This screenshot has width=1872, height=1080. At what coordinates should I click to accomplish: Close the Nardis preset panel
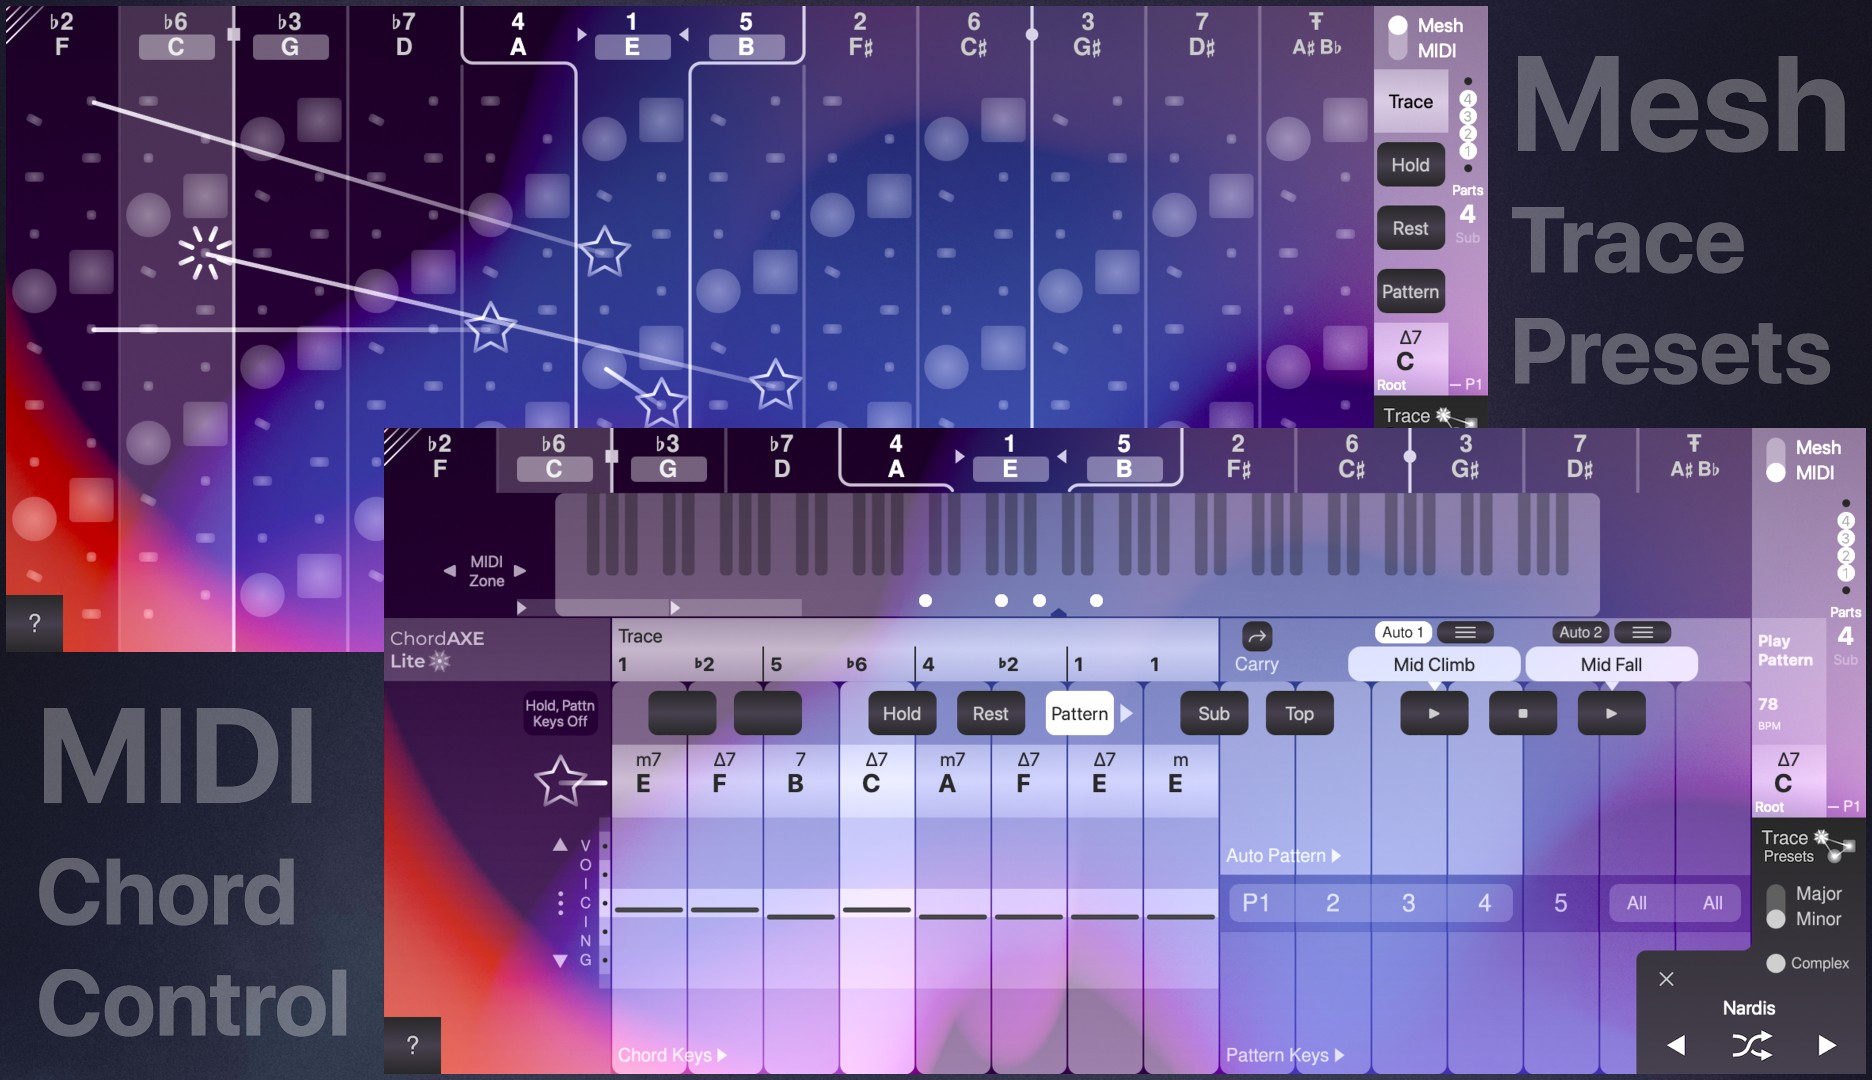pyautogui.click(x=1666, y=979)
